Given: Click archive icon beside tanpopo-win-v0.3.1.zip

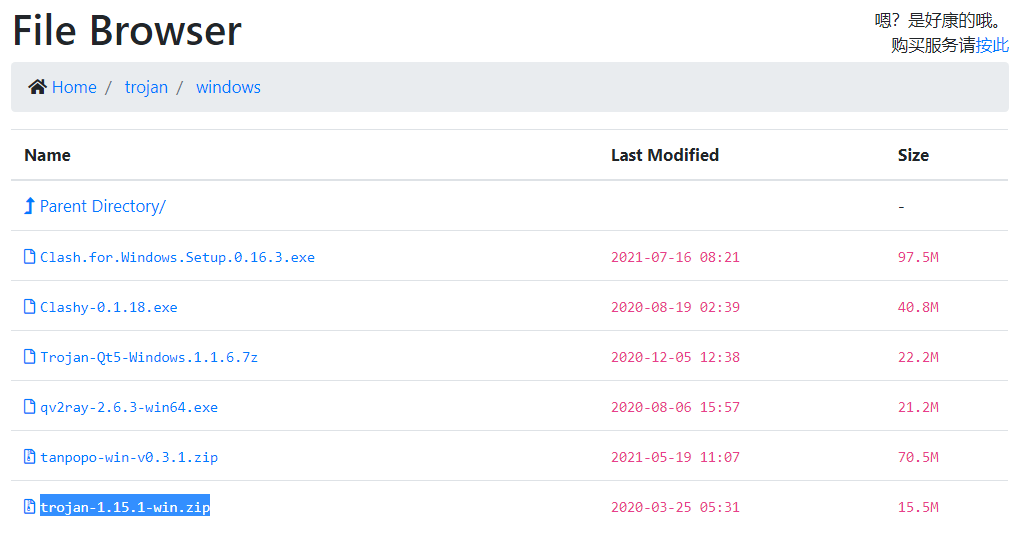Looking at the screenshot, I should (x=29, y=457).
